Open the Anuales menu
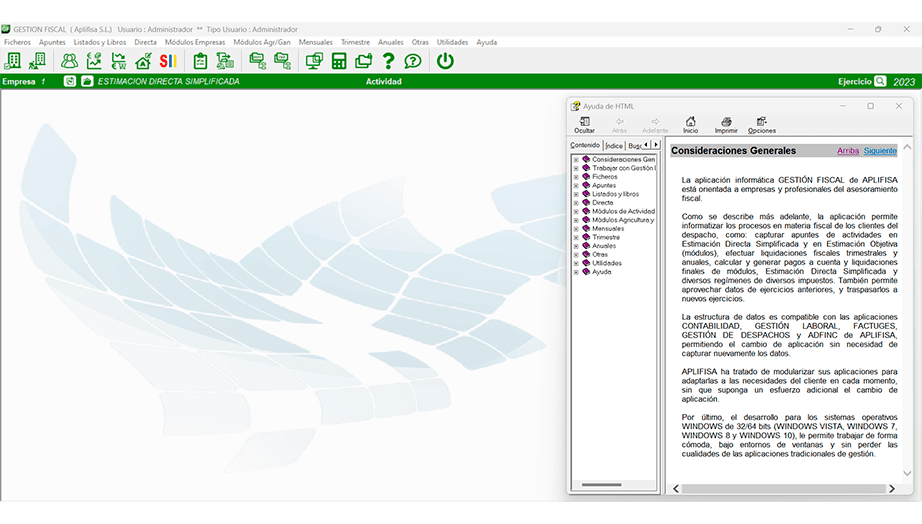Viewport: 922px width, 524px height. [x=390, y=42]
